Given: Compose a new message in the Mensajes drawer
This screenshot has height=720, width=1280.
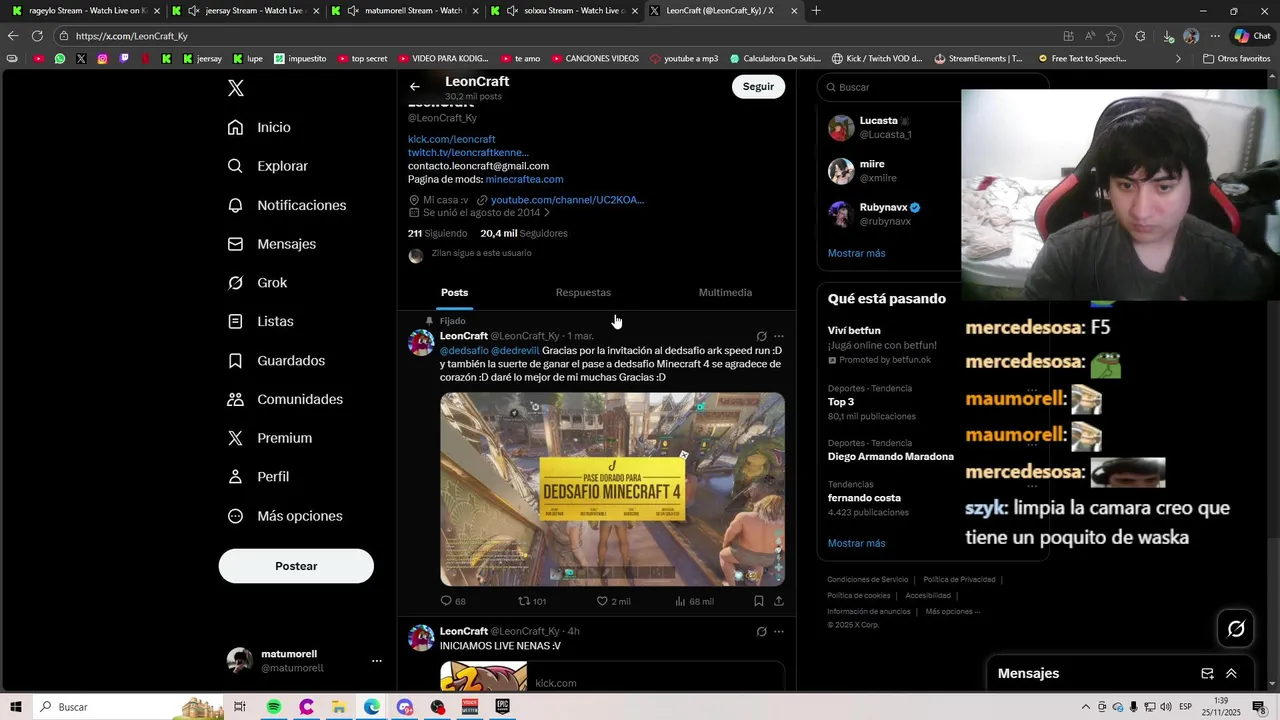Looking at the screenshot, I should point(1207,674).
